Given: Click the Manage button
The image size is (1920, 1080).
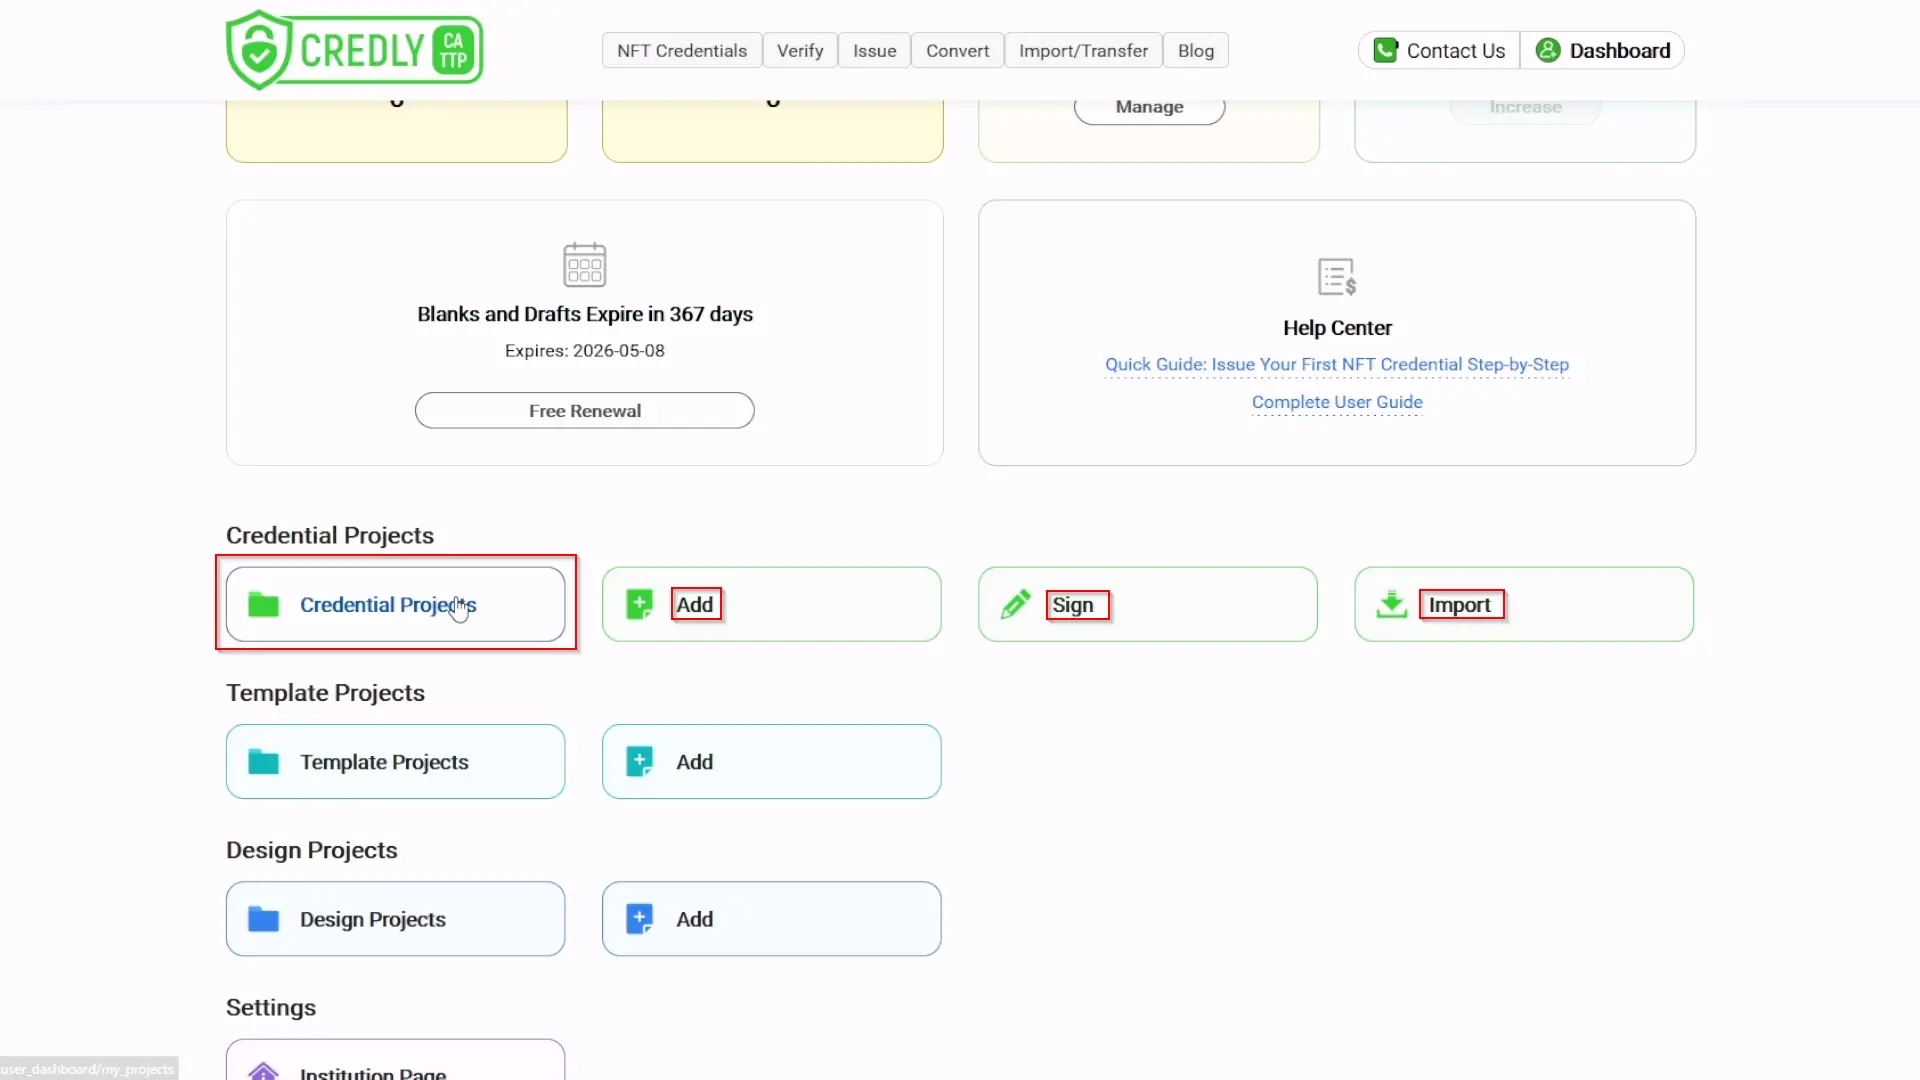Looking at the screenshot, I should click(x=1150, y=108).
